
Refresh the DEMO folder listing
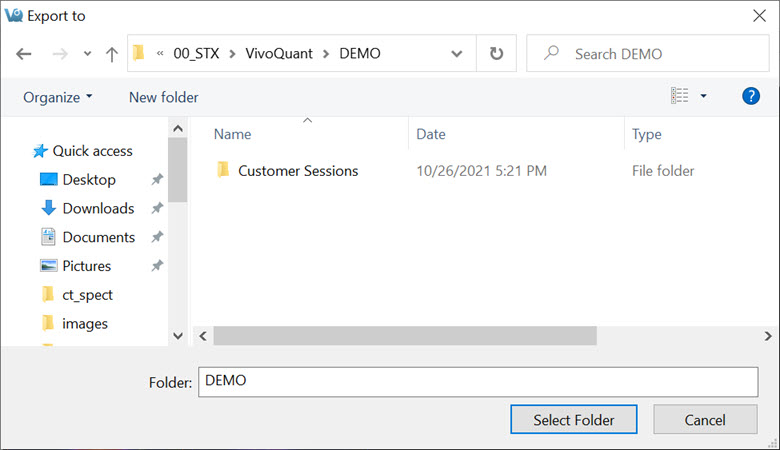point(496,54)
